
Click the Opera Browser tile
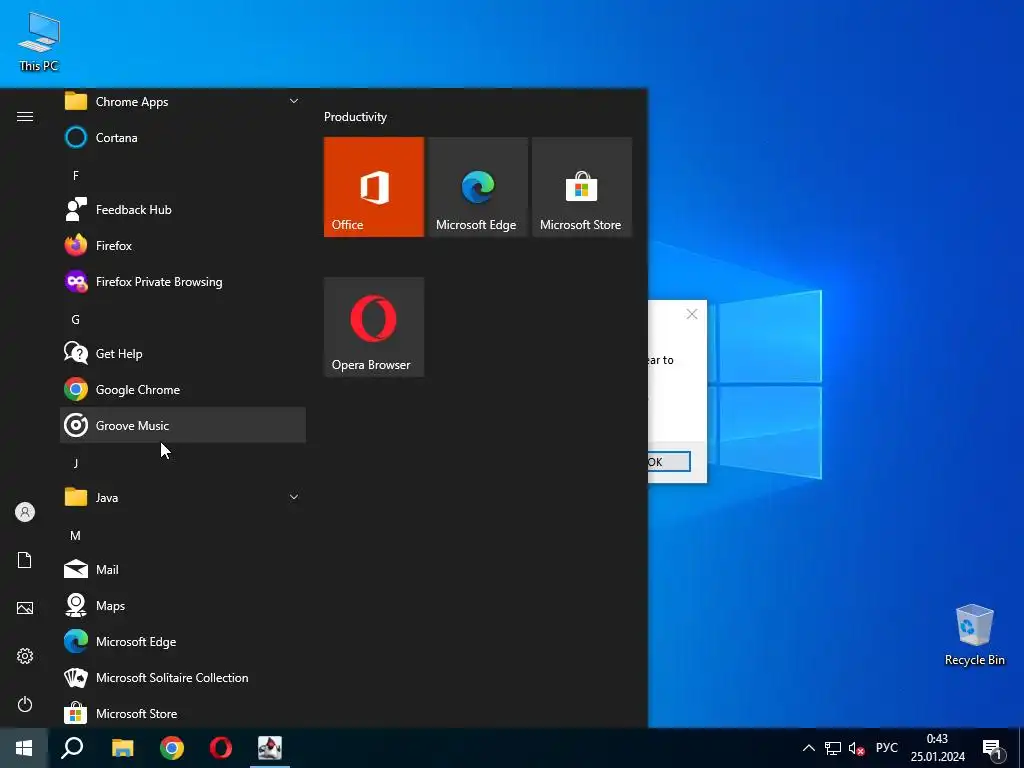[374, 327]
